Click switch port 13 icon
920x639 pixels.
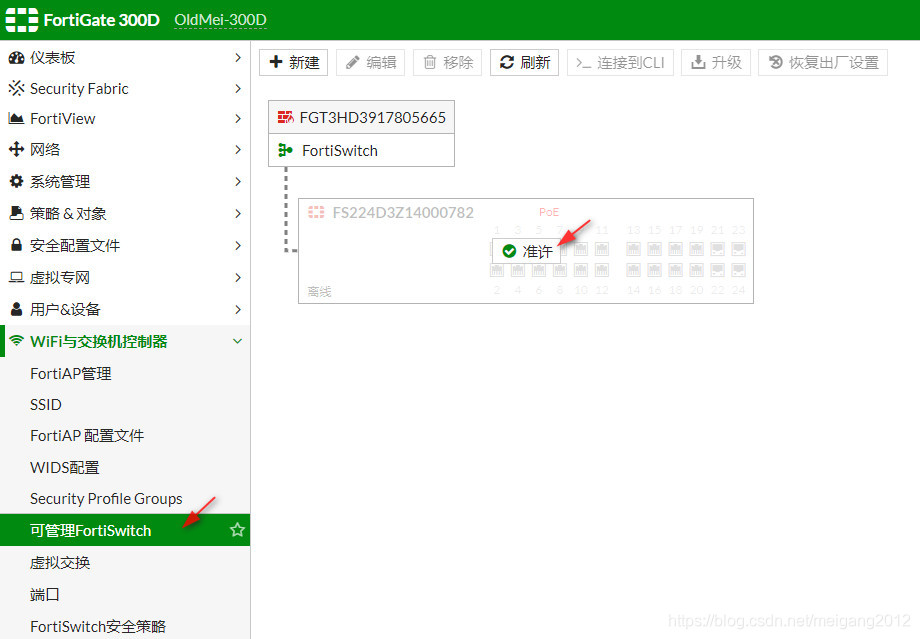(634, 249)
